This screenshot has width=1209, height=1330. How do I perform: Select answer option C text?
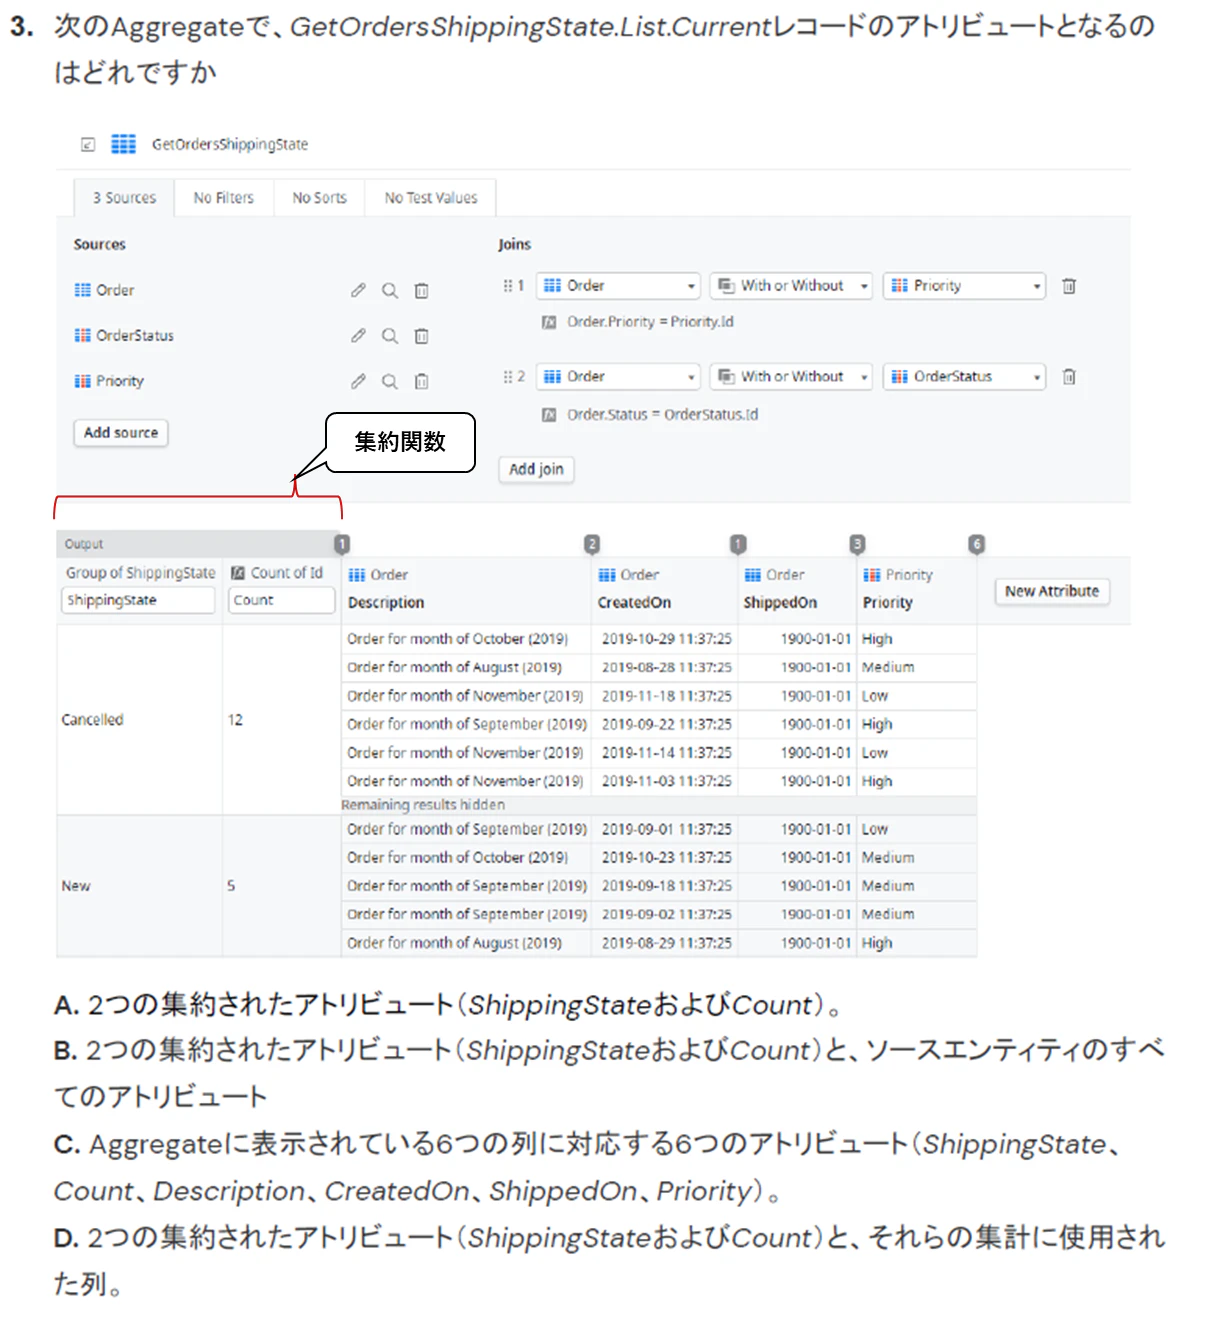click(x=586, y=1167)
